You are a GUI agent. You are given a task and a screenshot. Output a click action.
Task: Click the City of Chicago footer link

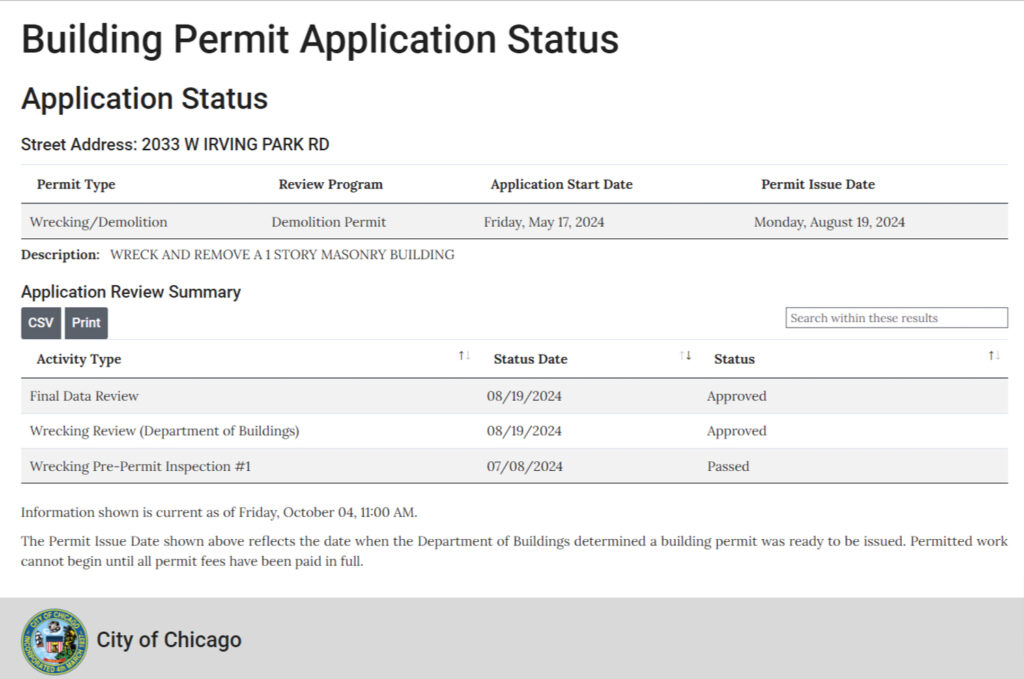coord(169,639)
